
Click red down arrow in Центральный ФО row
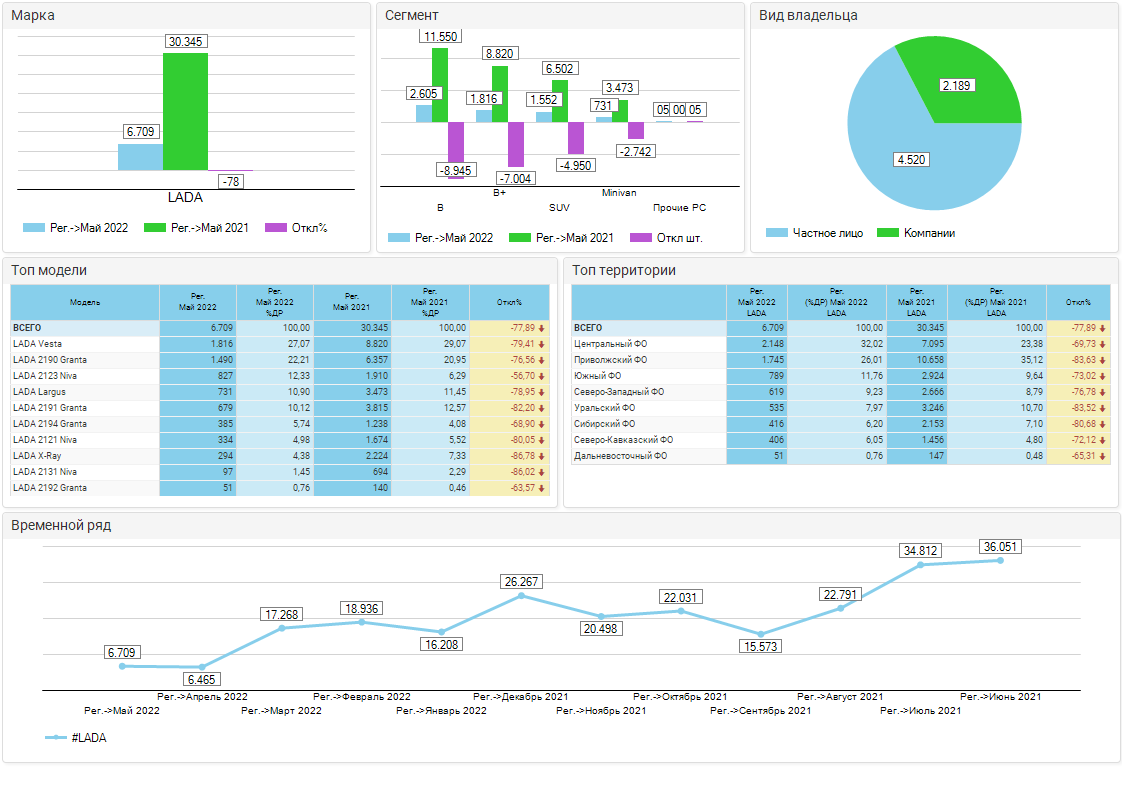pyautogui.click(x=1102, y=344)
